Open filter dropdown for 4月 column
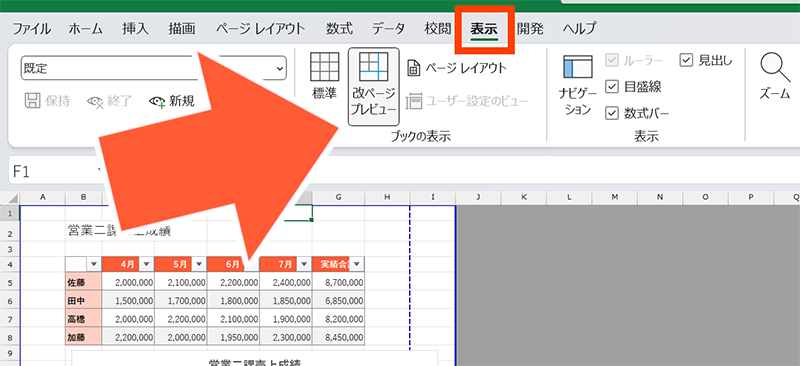The image size is (800, 366). pyautogui.click(x=146, y=264)
